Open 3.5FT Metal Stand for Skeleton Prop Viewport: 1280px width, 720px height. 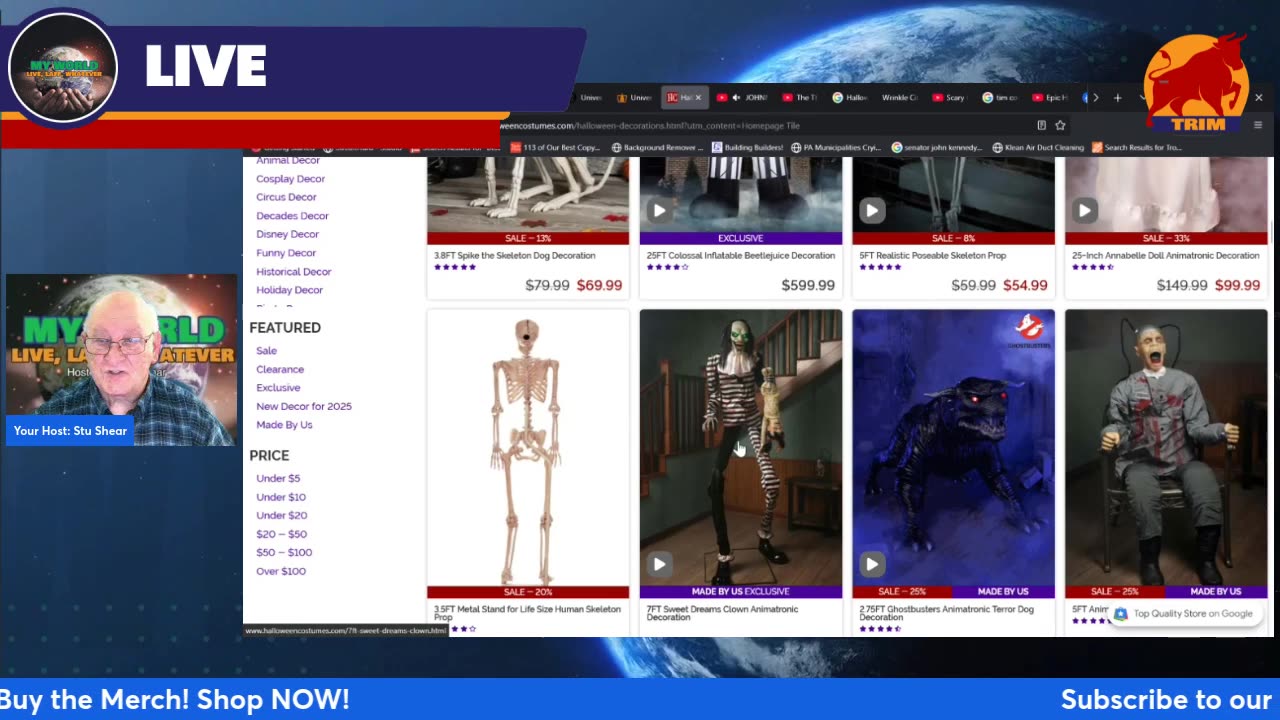527,613
